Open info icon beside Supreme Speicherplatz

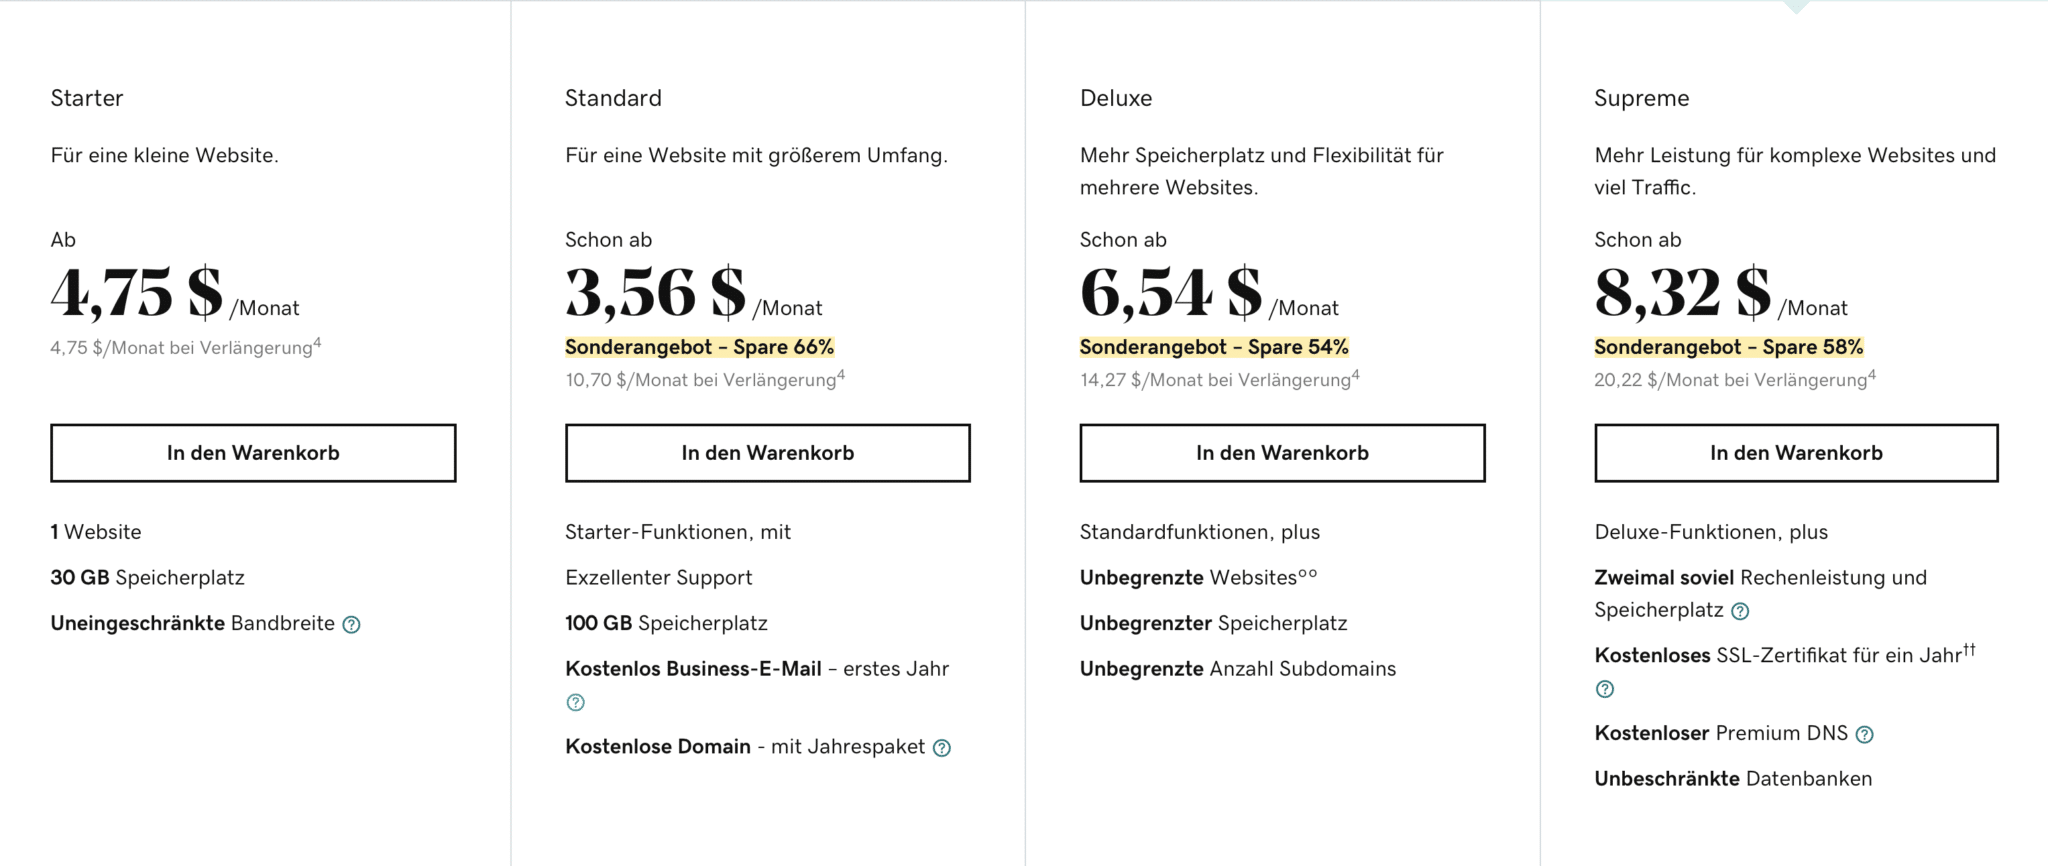point(1740,611)
